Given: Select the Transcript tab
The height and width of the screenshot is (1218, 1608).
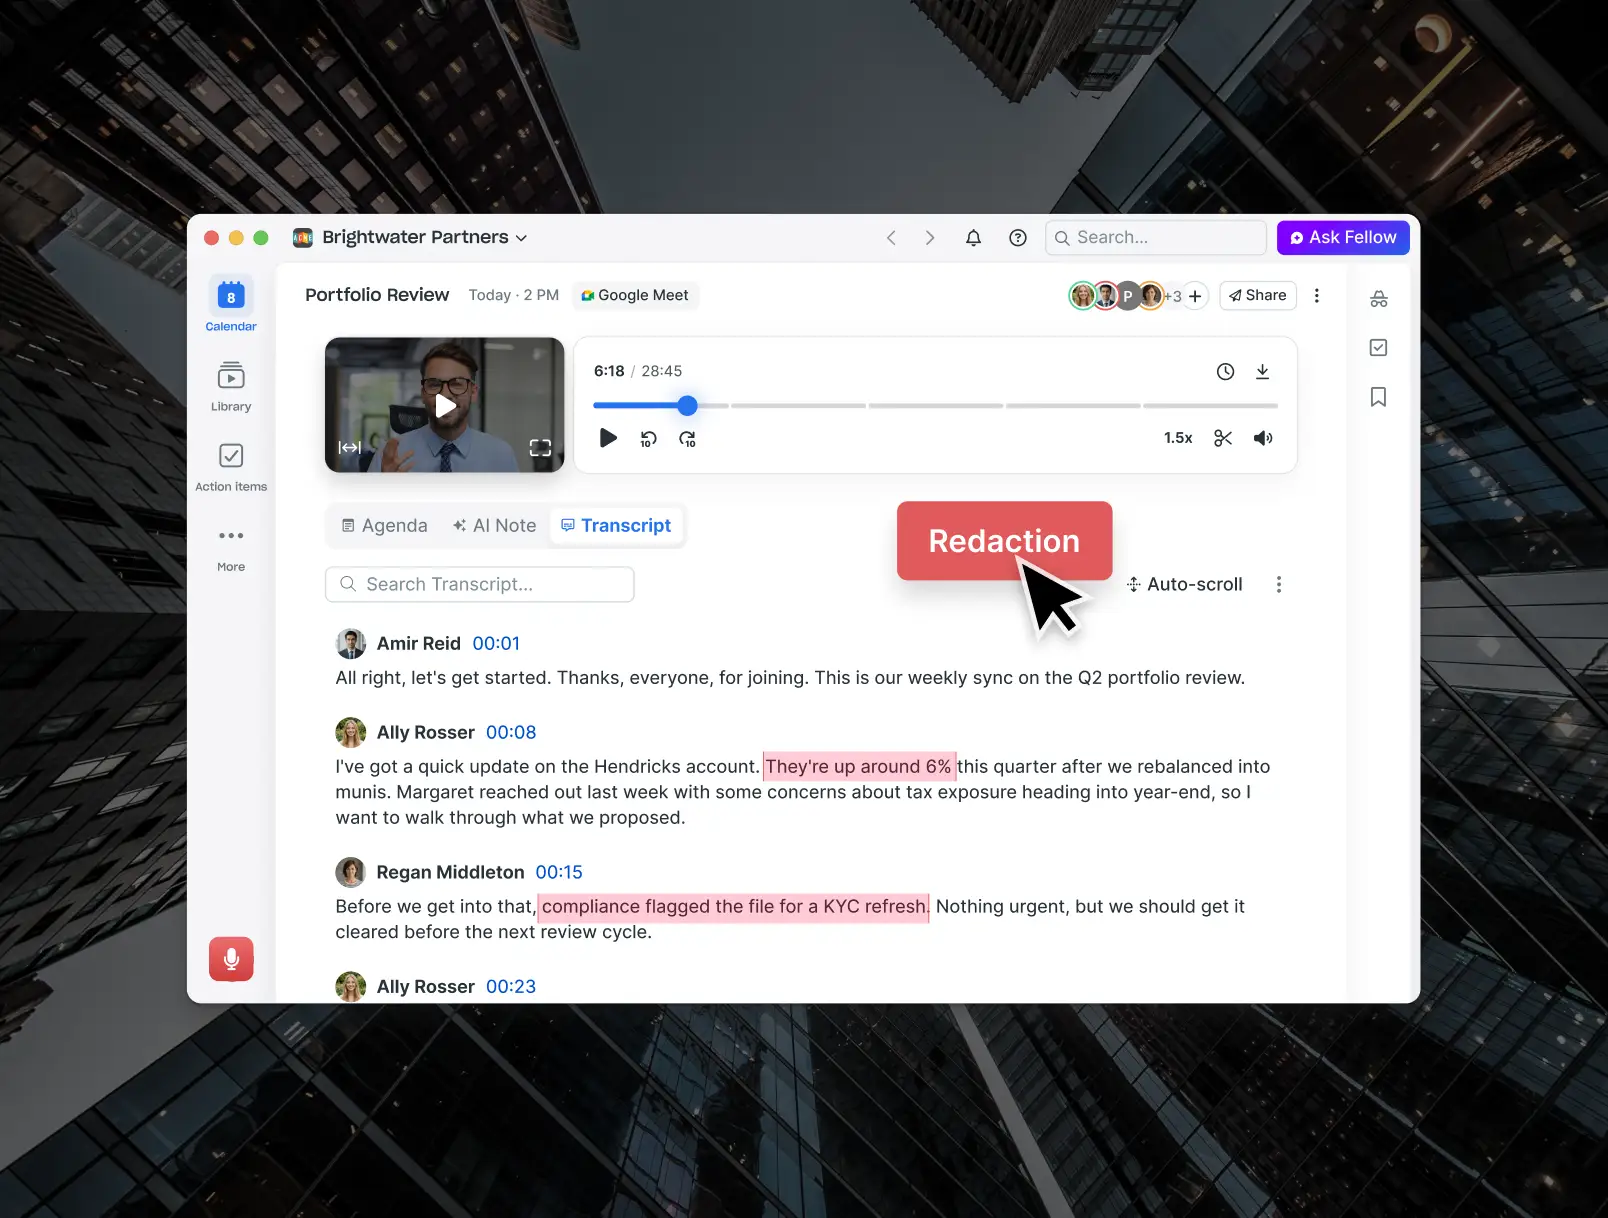Looking at the screenshot, I should pos(616,526).
